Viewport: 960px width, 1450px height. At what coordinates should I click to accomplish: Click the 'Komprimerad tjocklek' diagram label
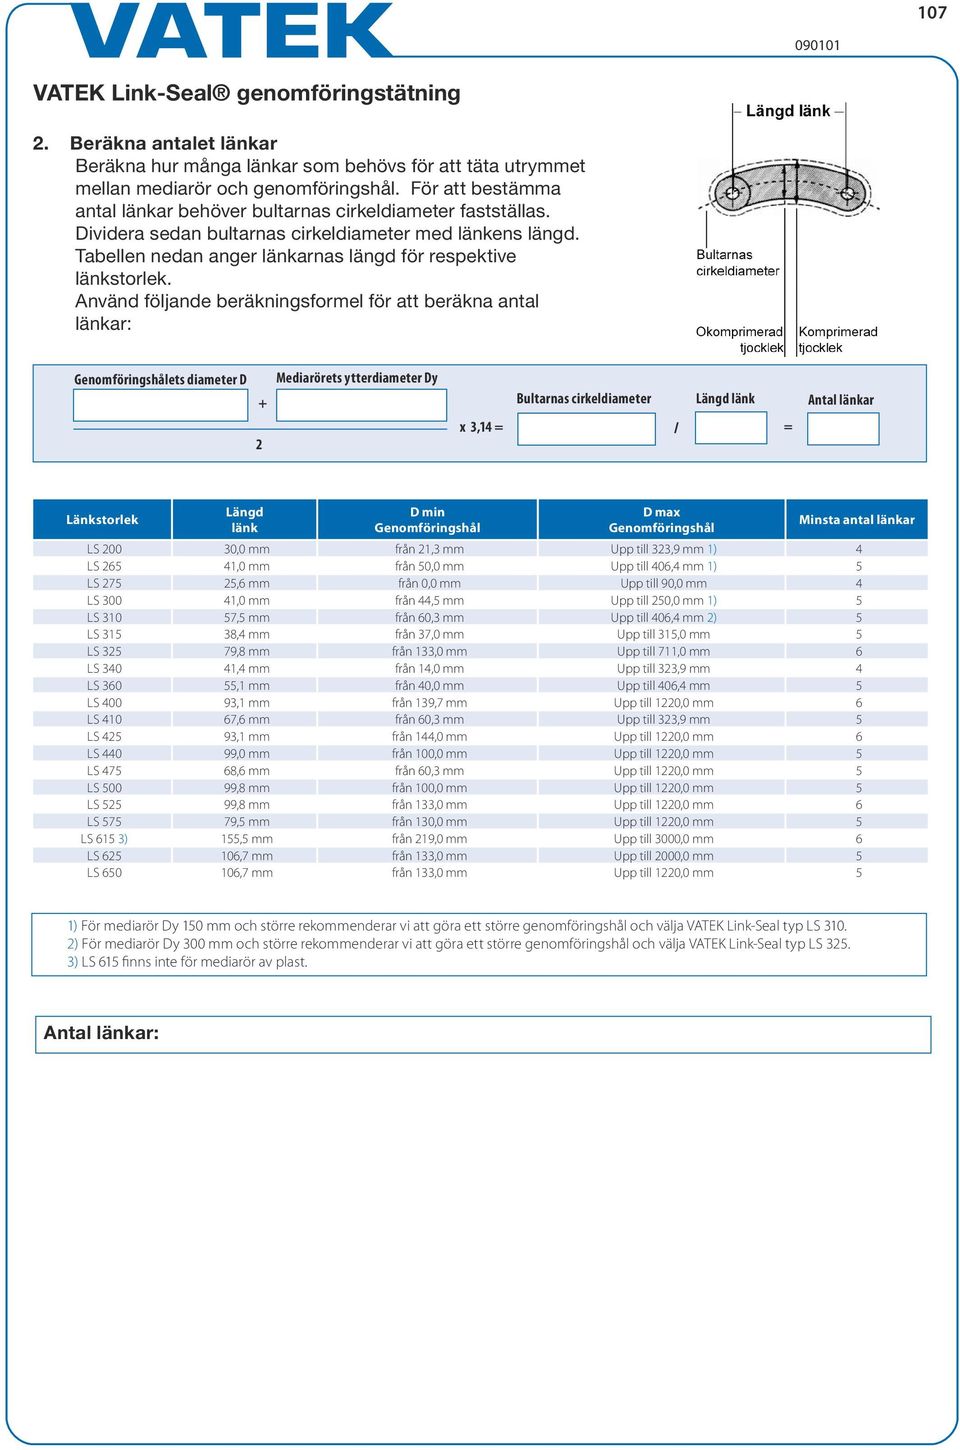[x=838, y=340]
